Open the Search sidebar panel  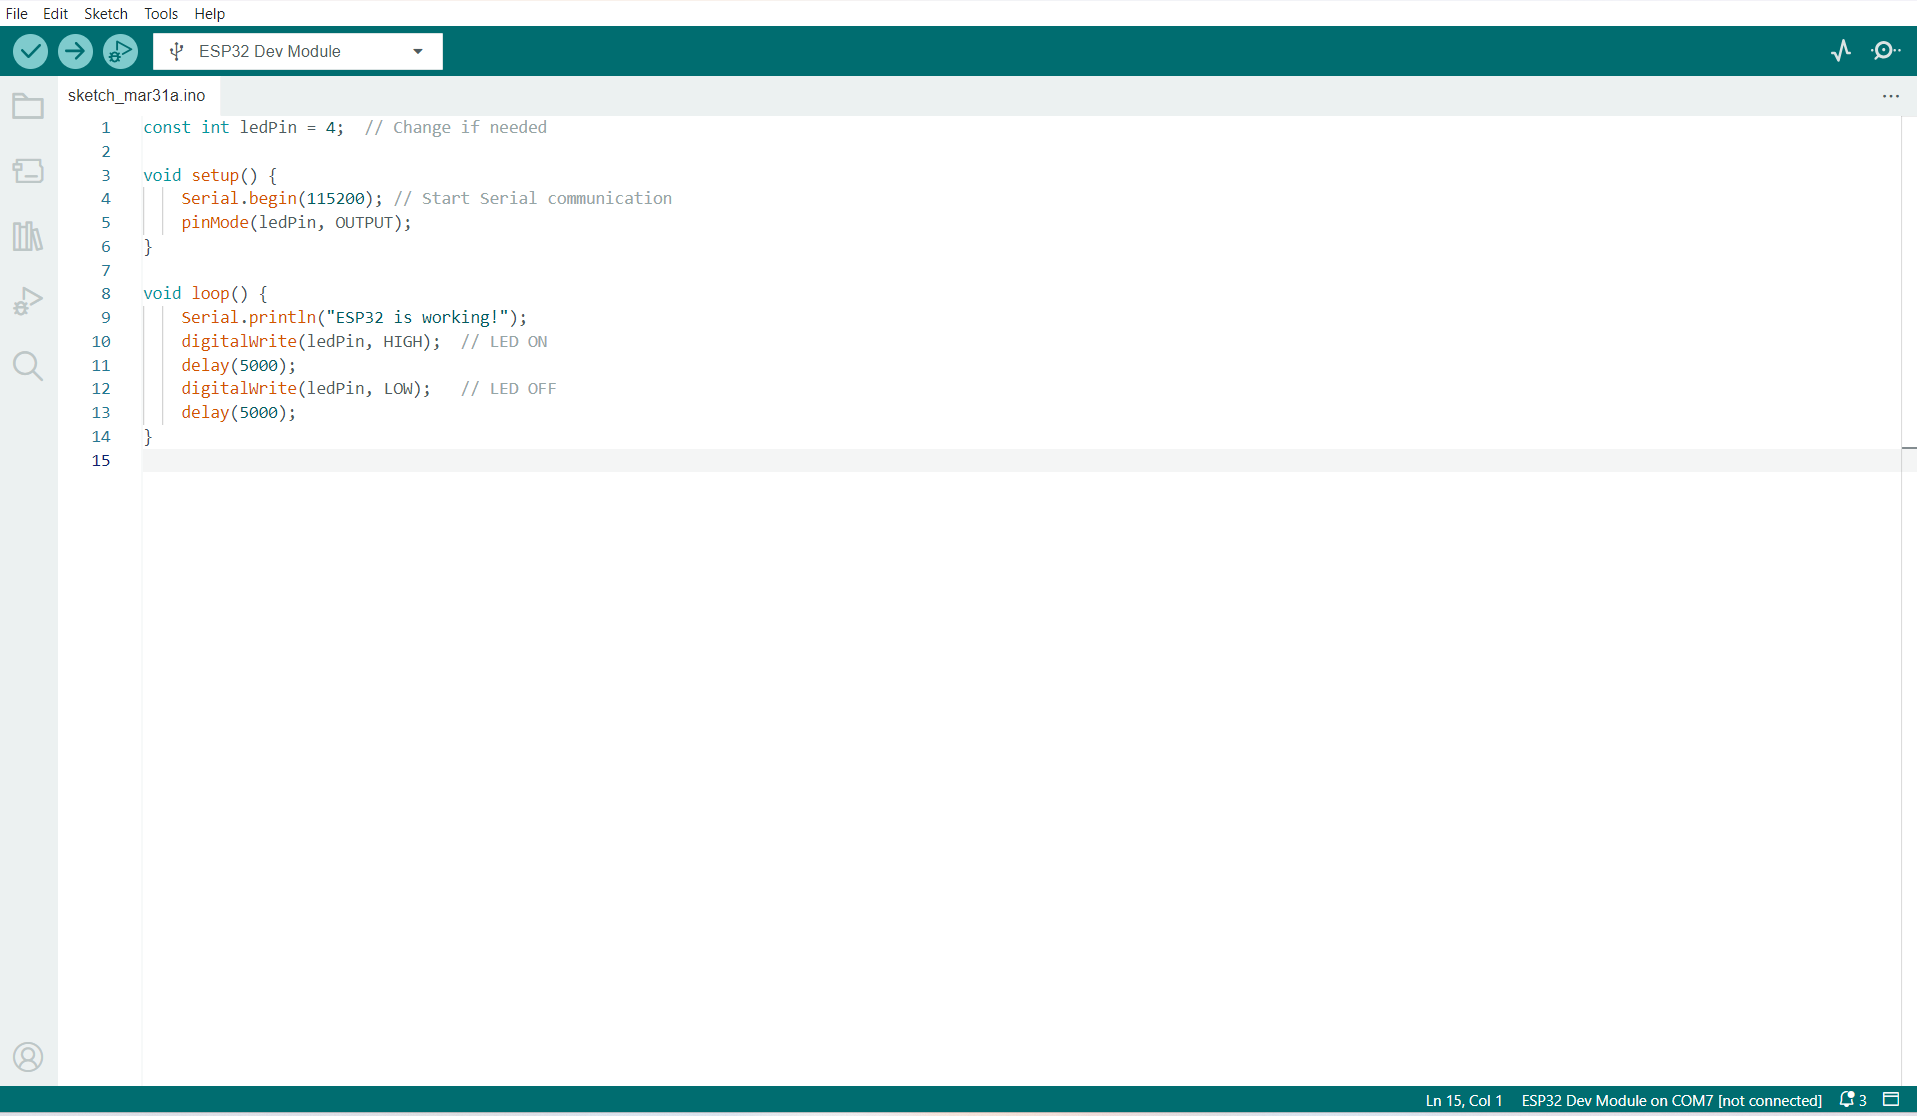tap(28, 366)
